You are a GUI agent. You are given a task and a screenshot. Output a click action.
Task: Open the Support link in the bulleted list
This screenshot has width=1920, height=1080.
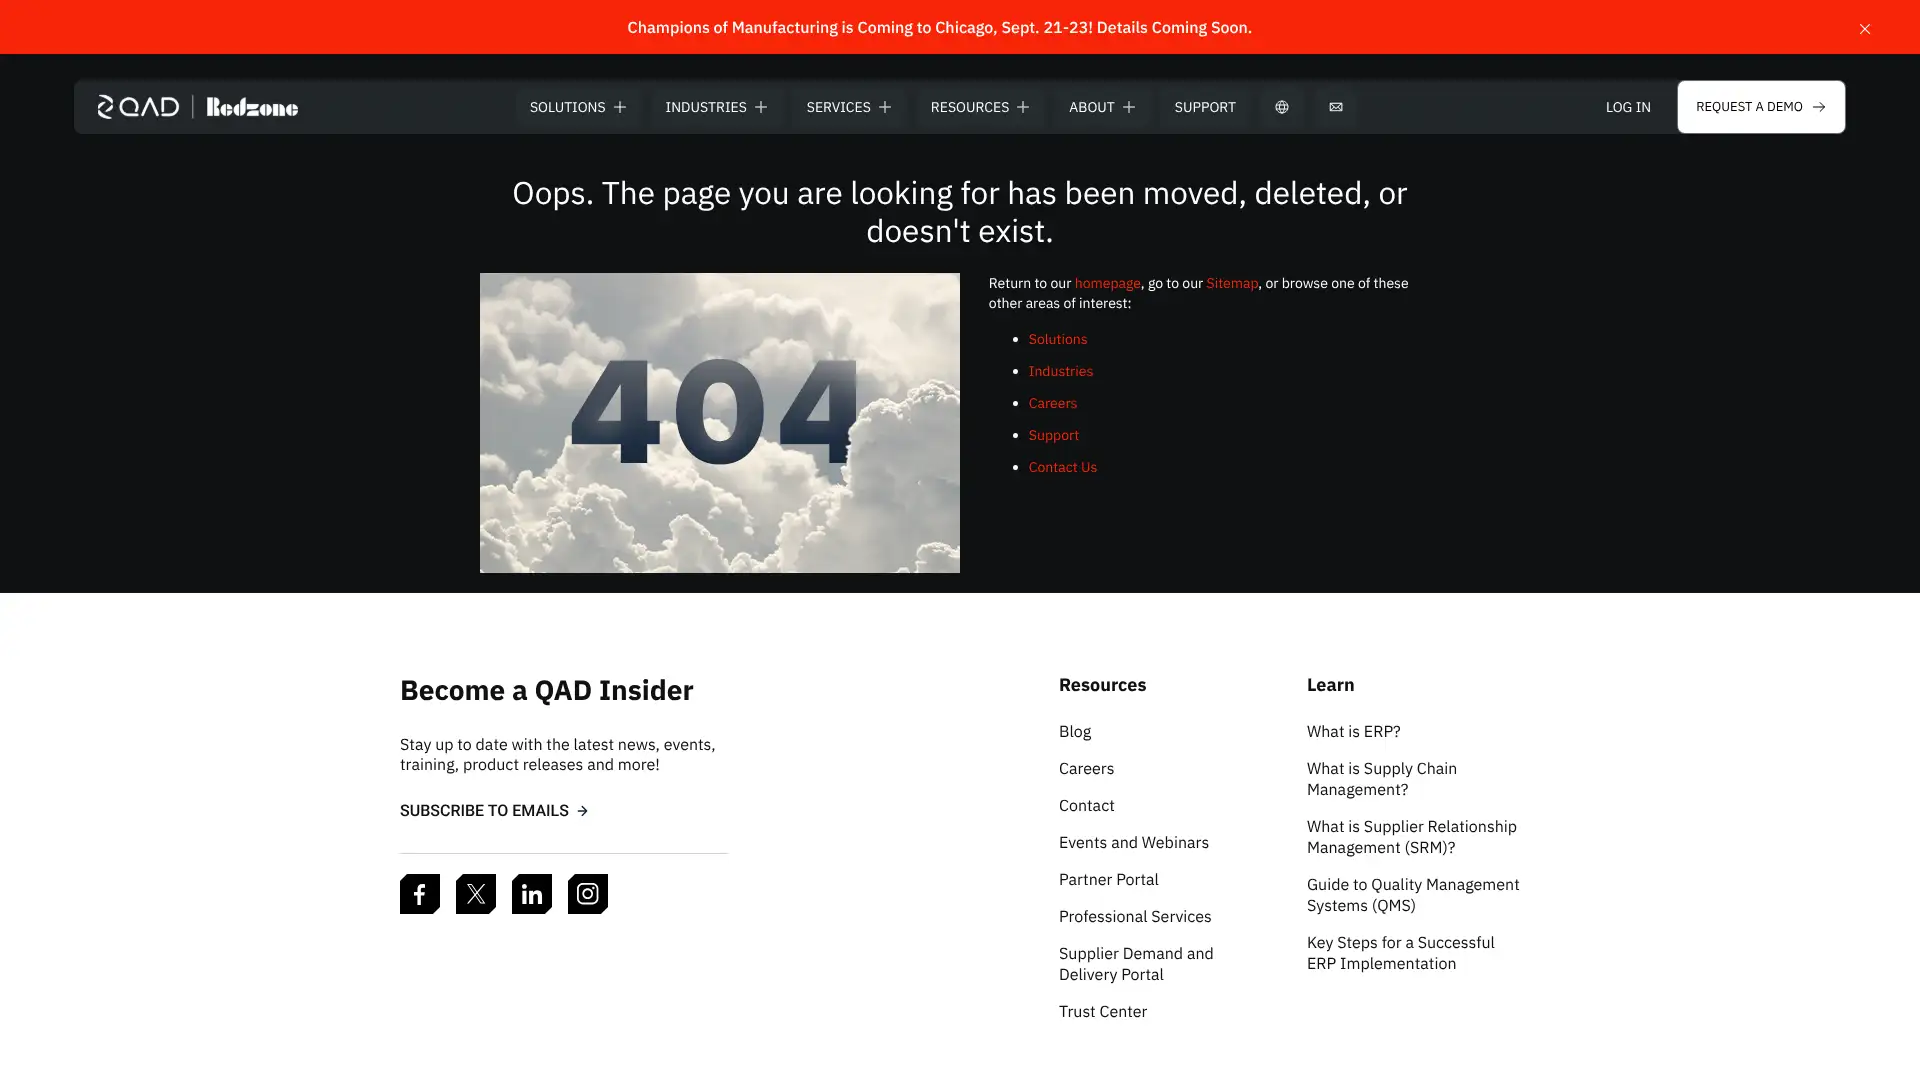point(1053,435)
